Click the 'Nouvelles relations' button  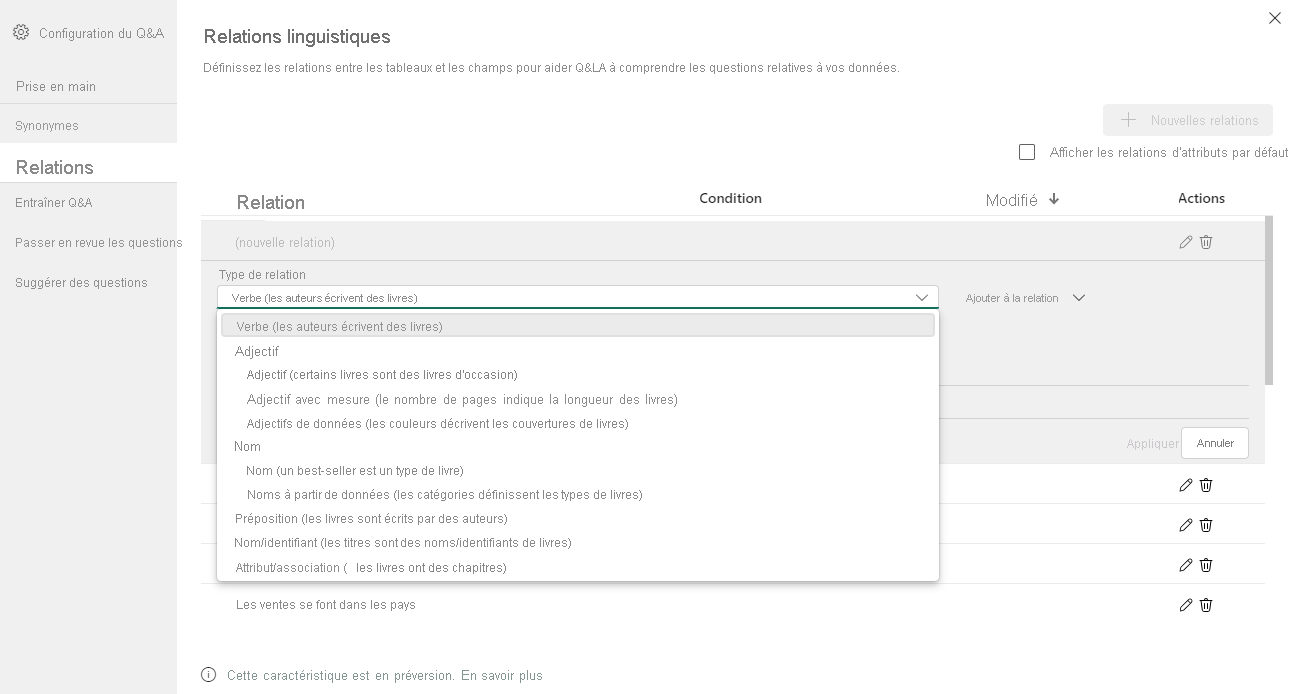(x=1188, y=120)
